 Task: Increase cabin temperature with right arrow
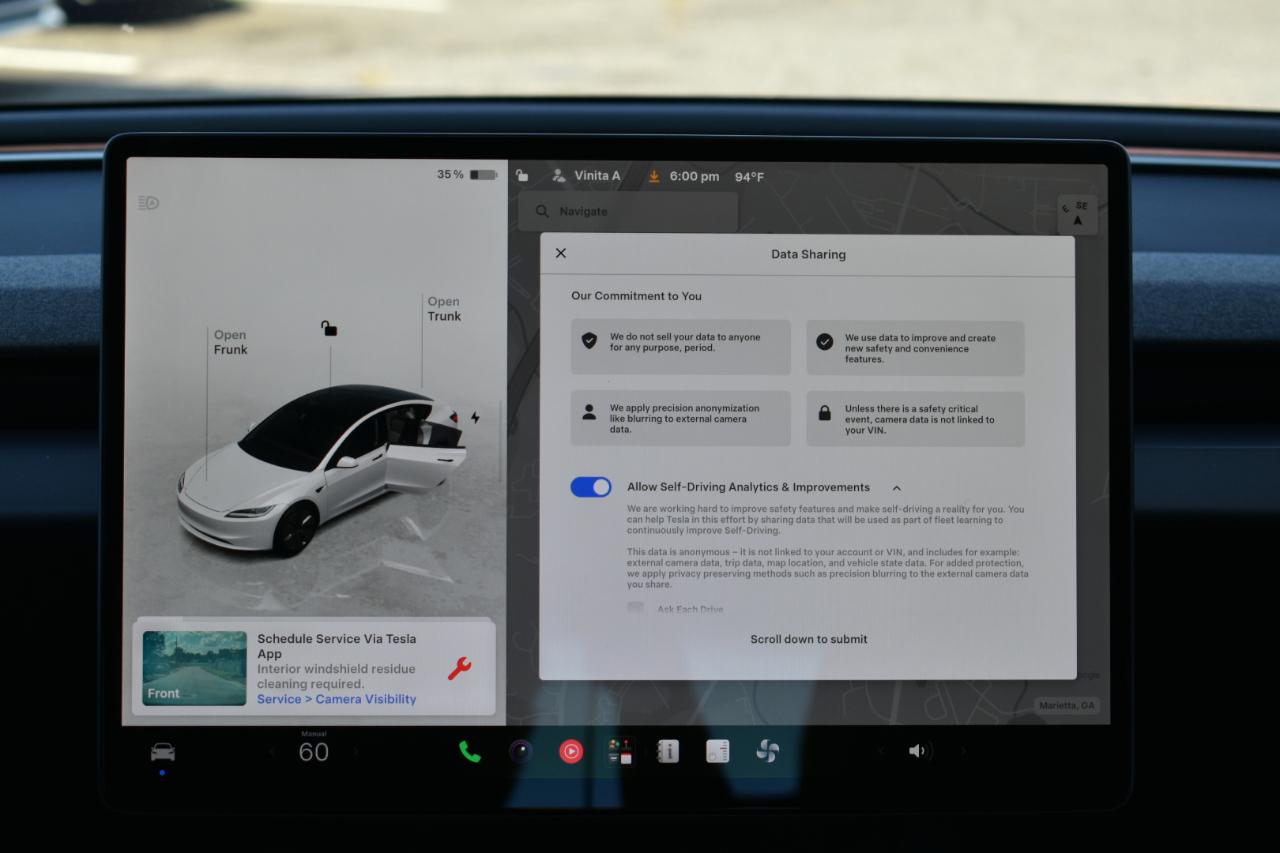[x=355, y=752]
